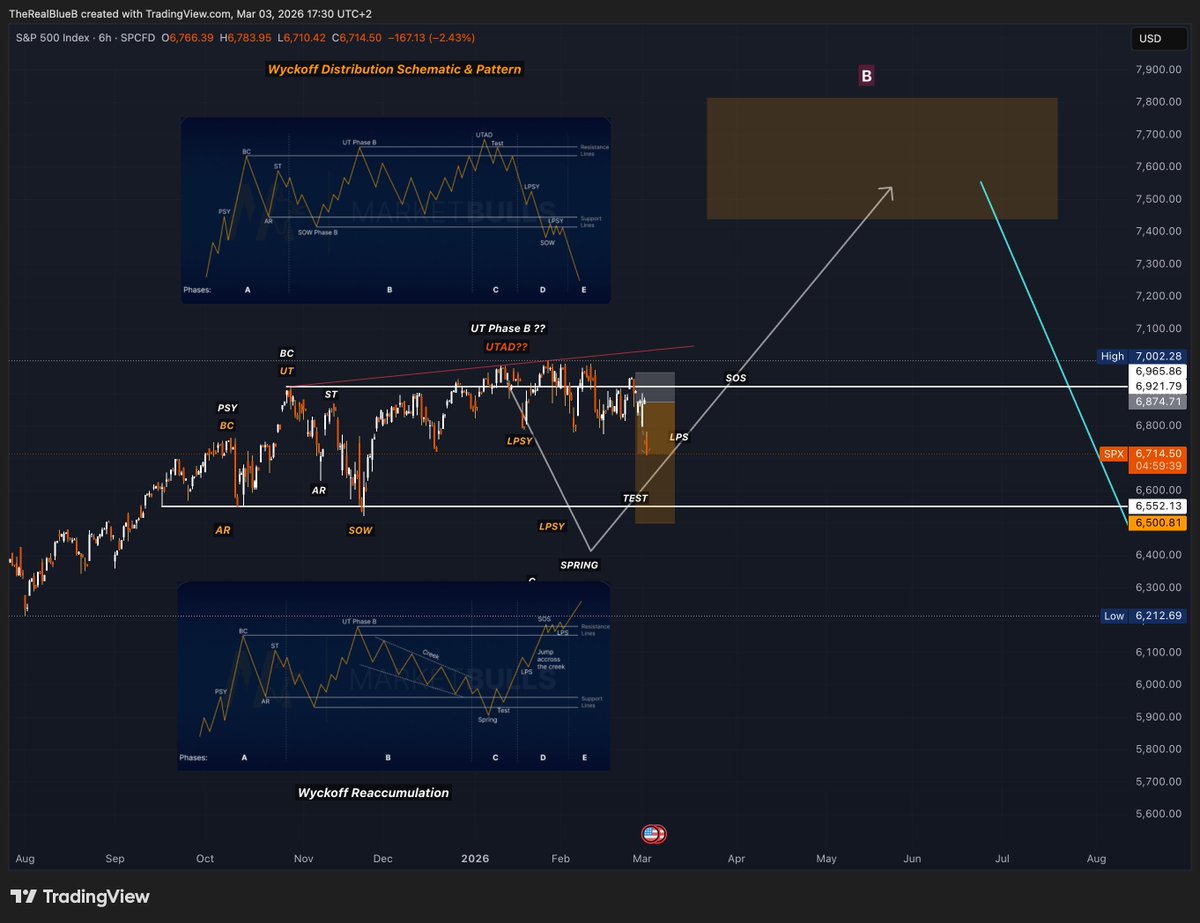Click the TradingView logo
This screenshot has height=923, width=1200.
coord(80,897)
